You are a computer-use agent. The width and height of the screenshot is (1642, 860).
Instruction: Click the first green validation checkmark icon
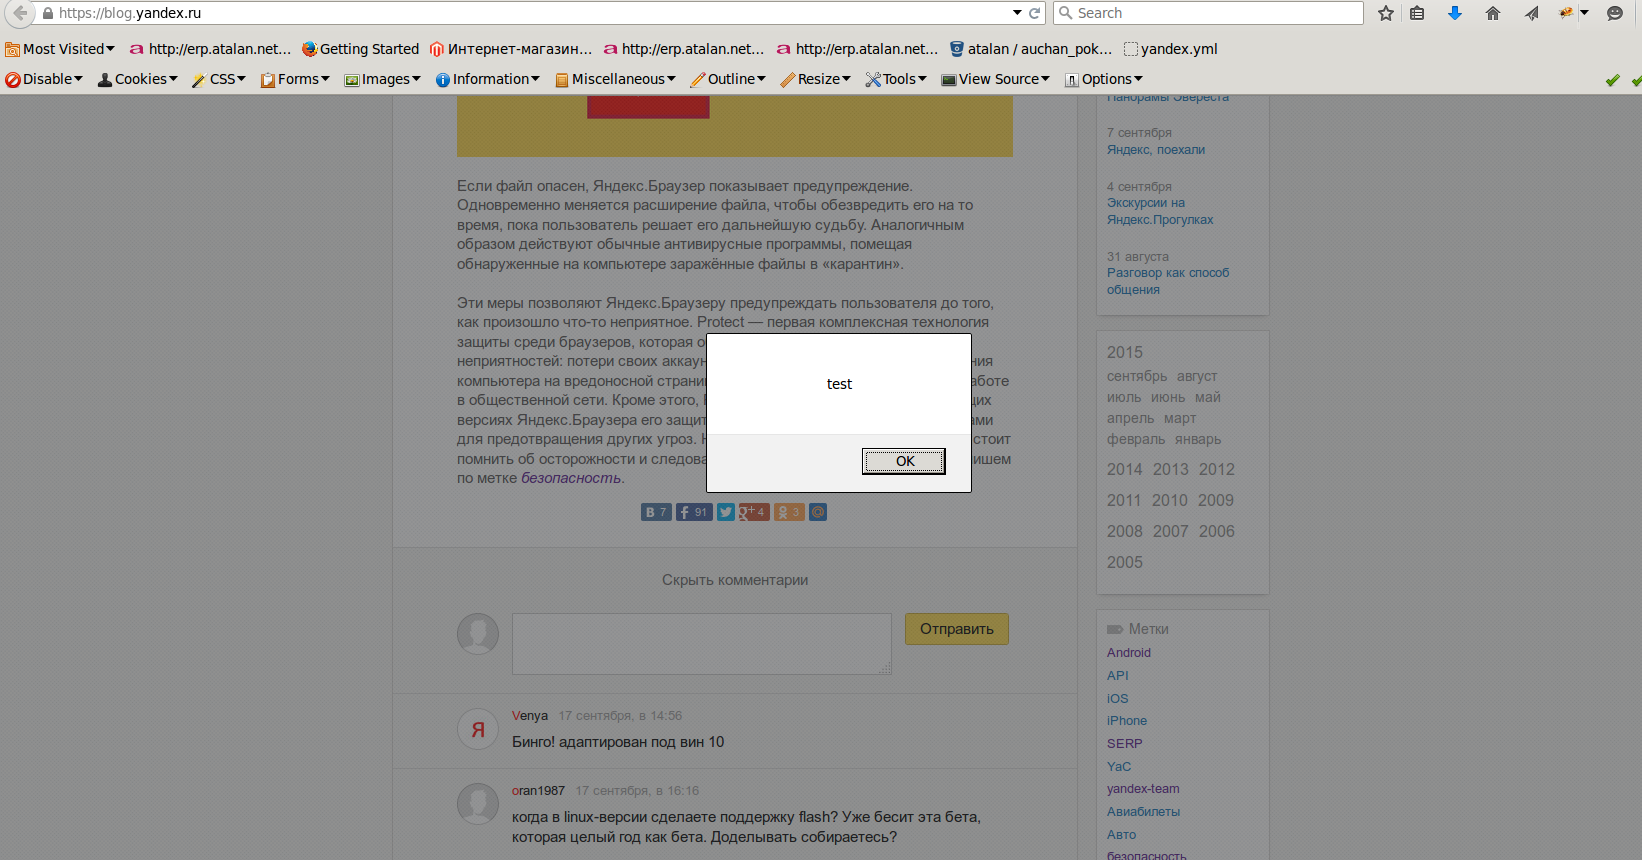pyautogui.click(x=1612, y=80)
